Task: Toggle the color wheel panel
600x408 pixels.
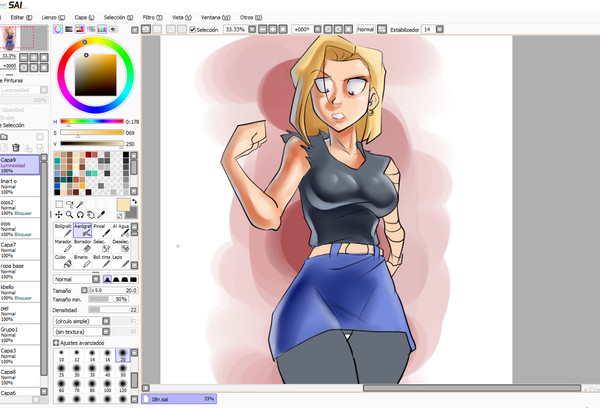Action: (x=58, y=29)
